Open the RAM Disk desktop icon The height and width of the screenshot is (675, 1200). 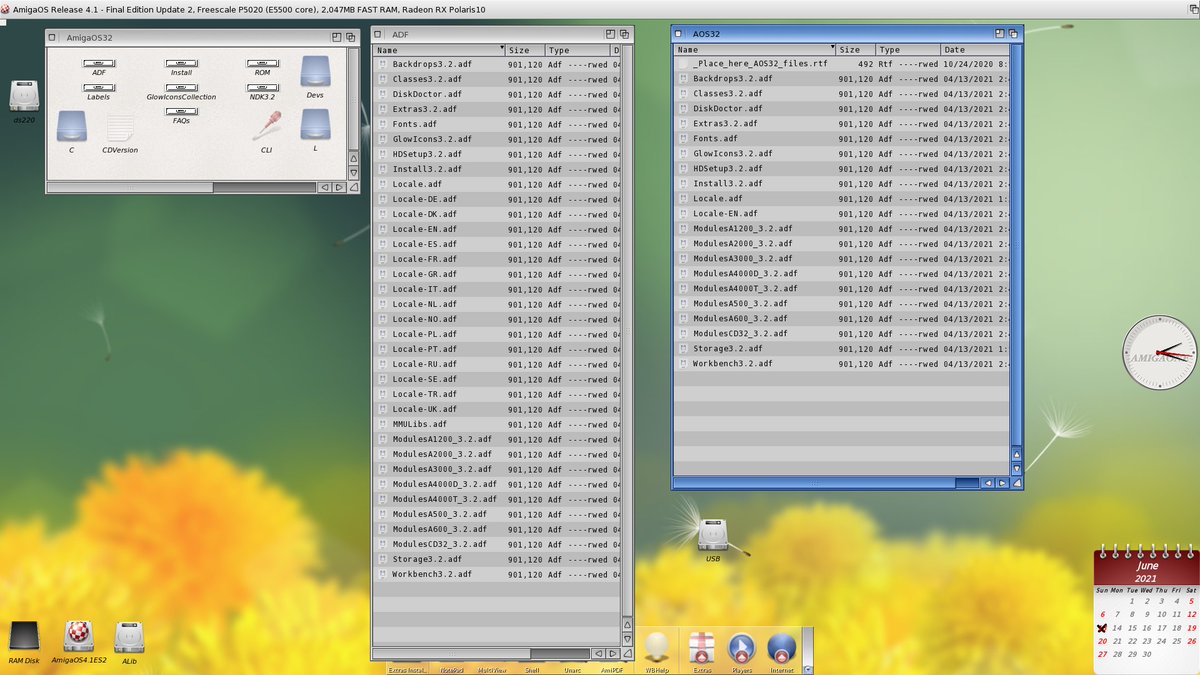tap(23, 636)
